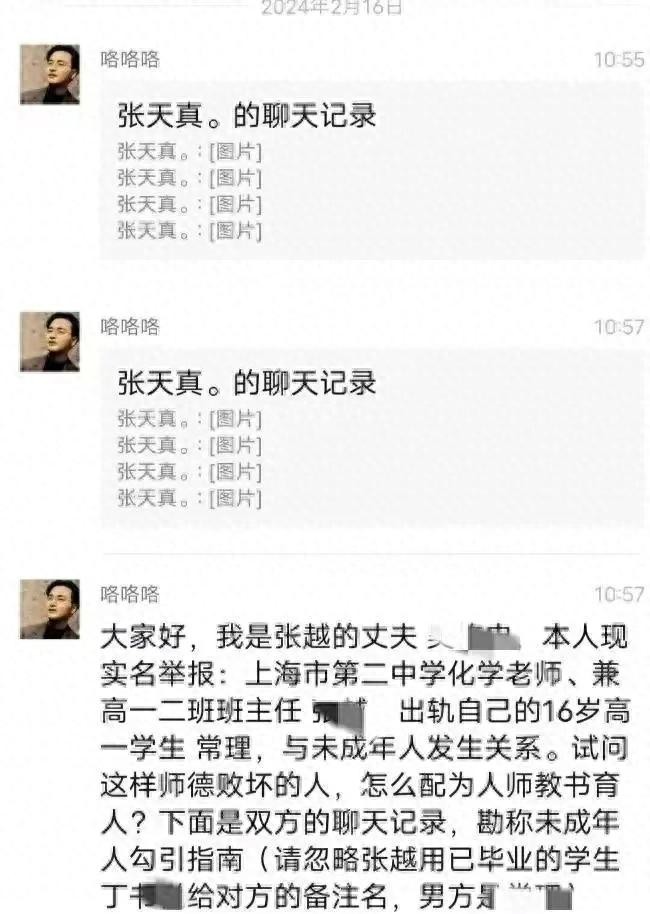The height and width of the screenshot is (914, 650).
Task: Tap the title of the first chat record card
Action: pos(247,115)
